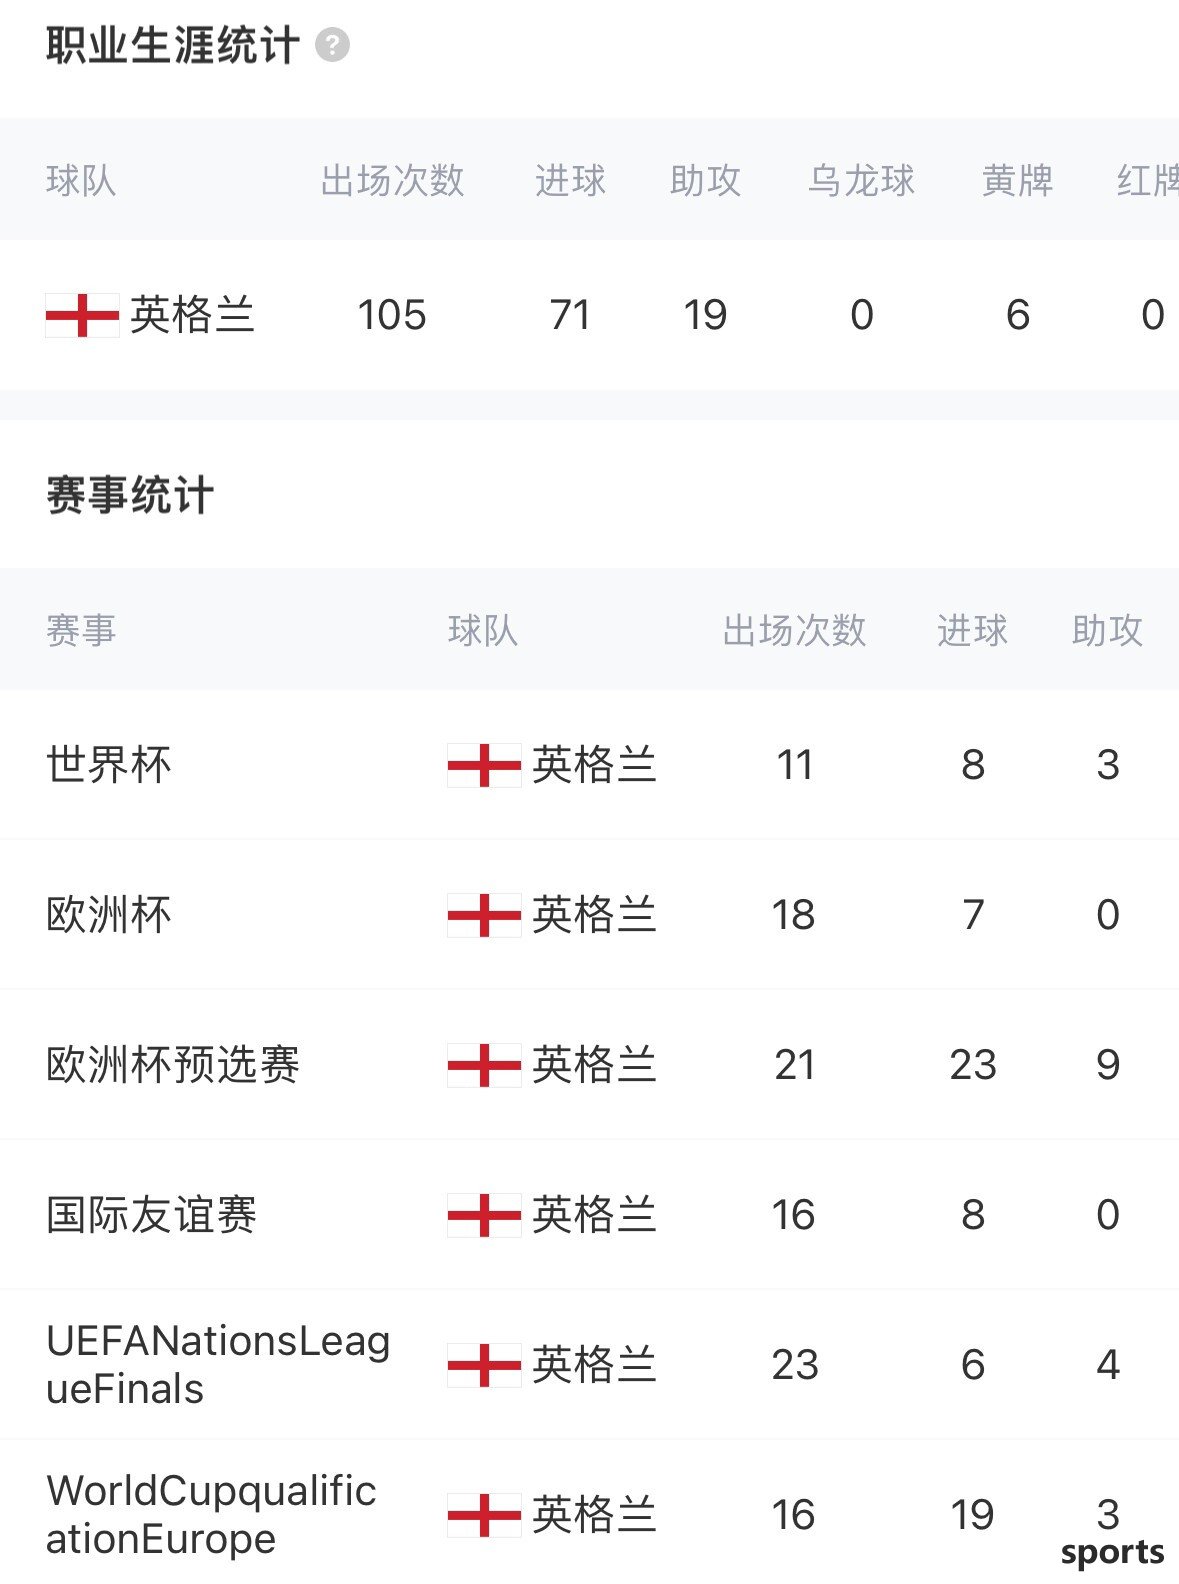
Task: Click England flag in WorldCupqualificationEurope row
Action: tap(484, 1515)
